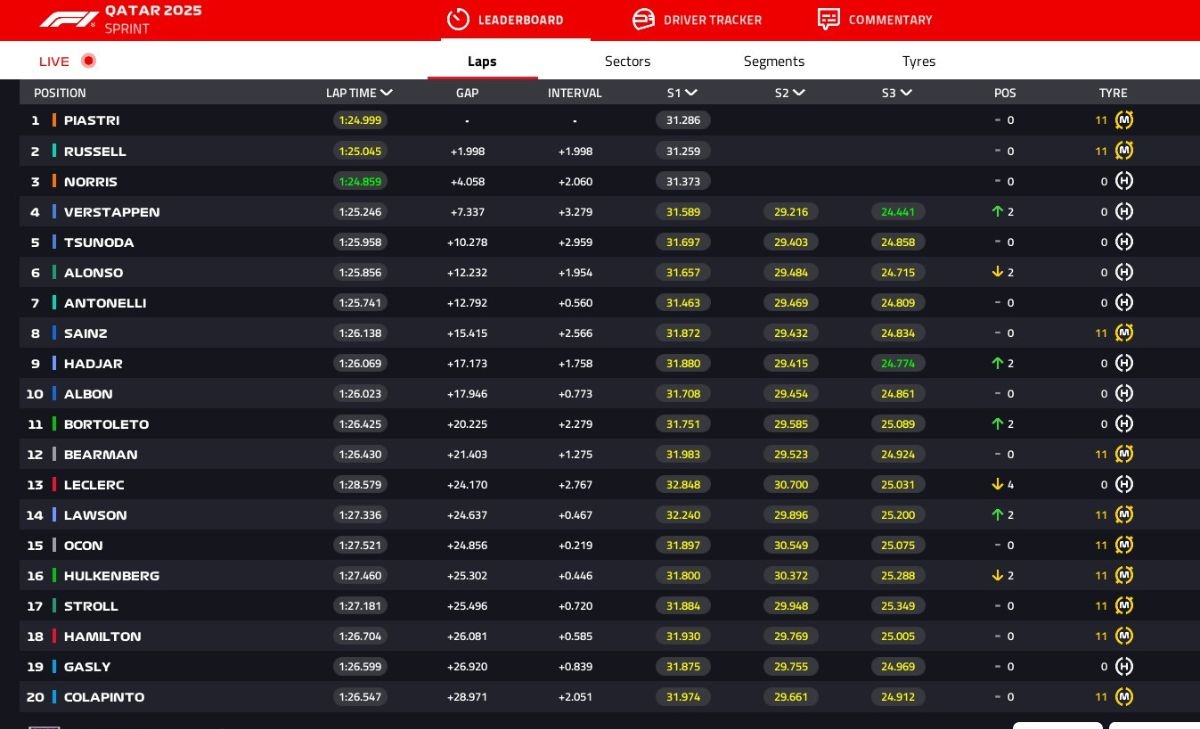Click the F1 logo in header
Image resolution: width=1200 pixels, height=729 pixels.
click(68, 19)
